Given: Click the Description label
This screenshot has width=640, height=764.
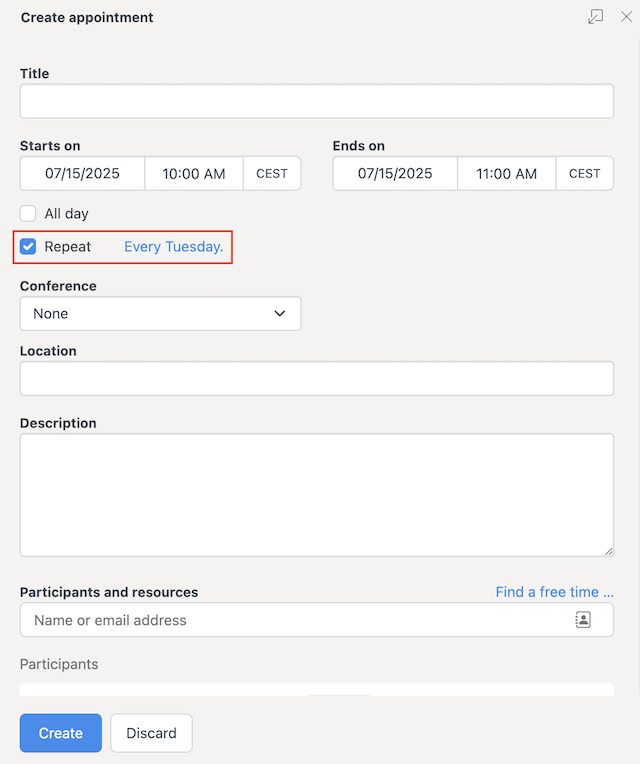Looking at the screenshot, I should click(x=58, y=423).
